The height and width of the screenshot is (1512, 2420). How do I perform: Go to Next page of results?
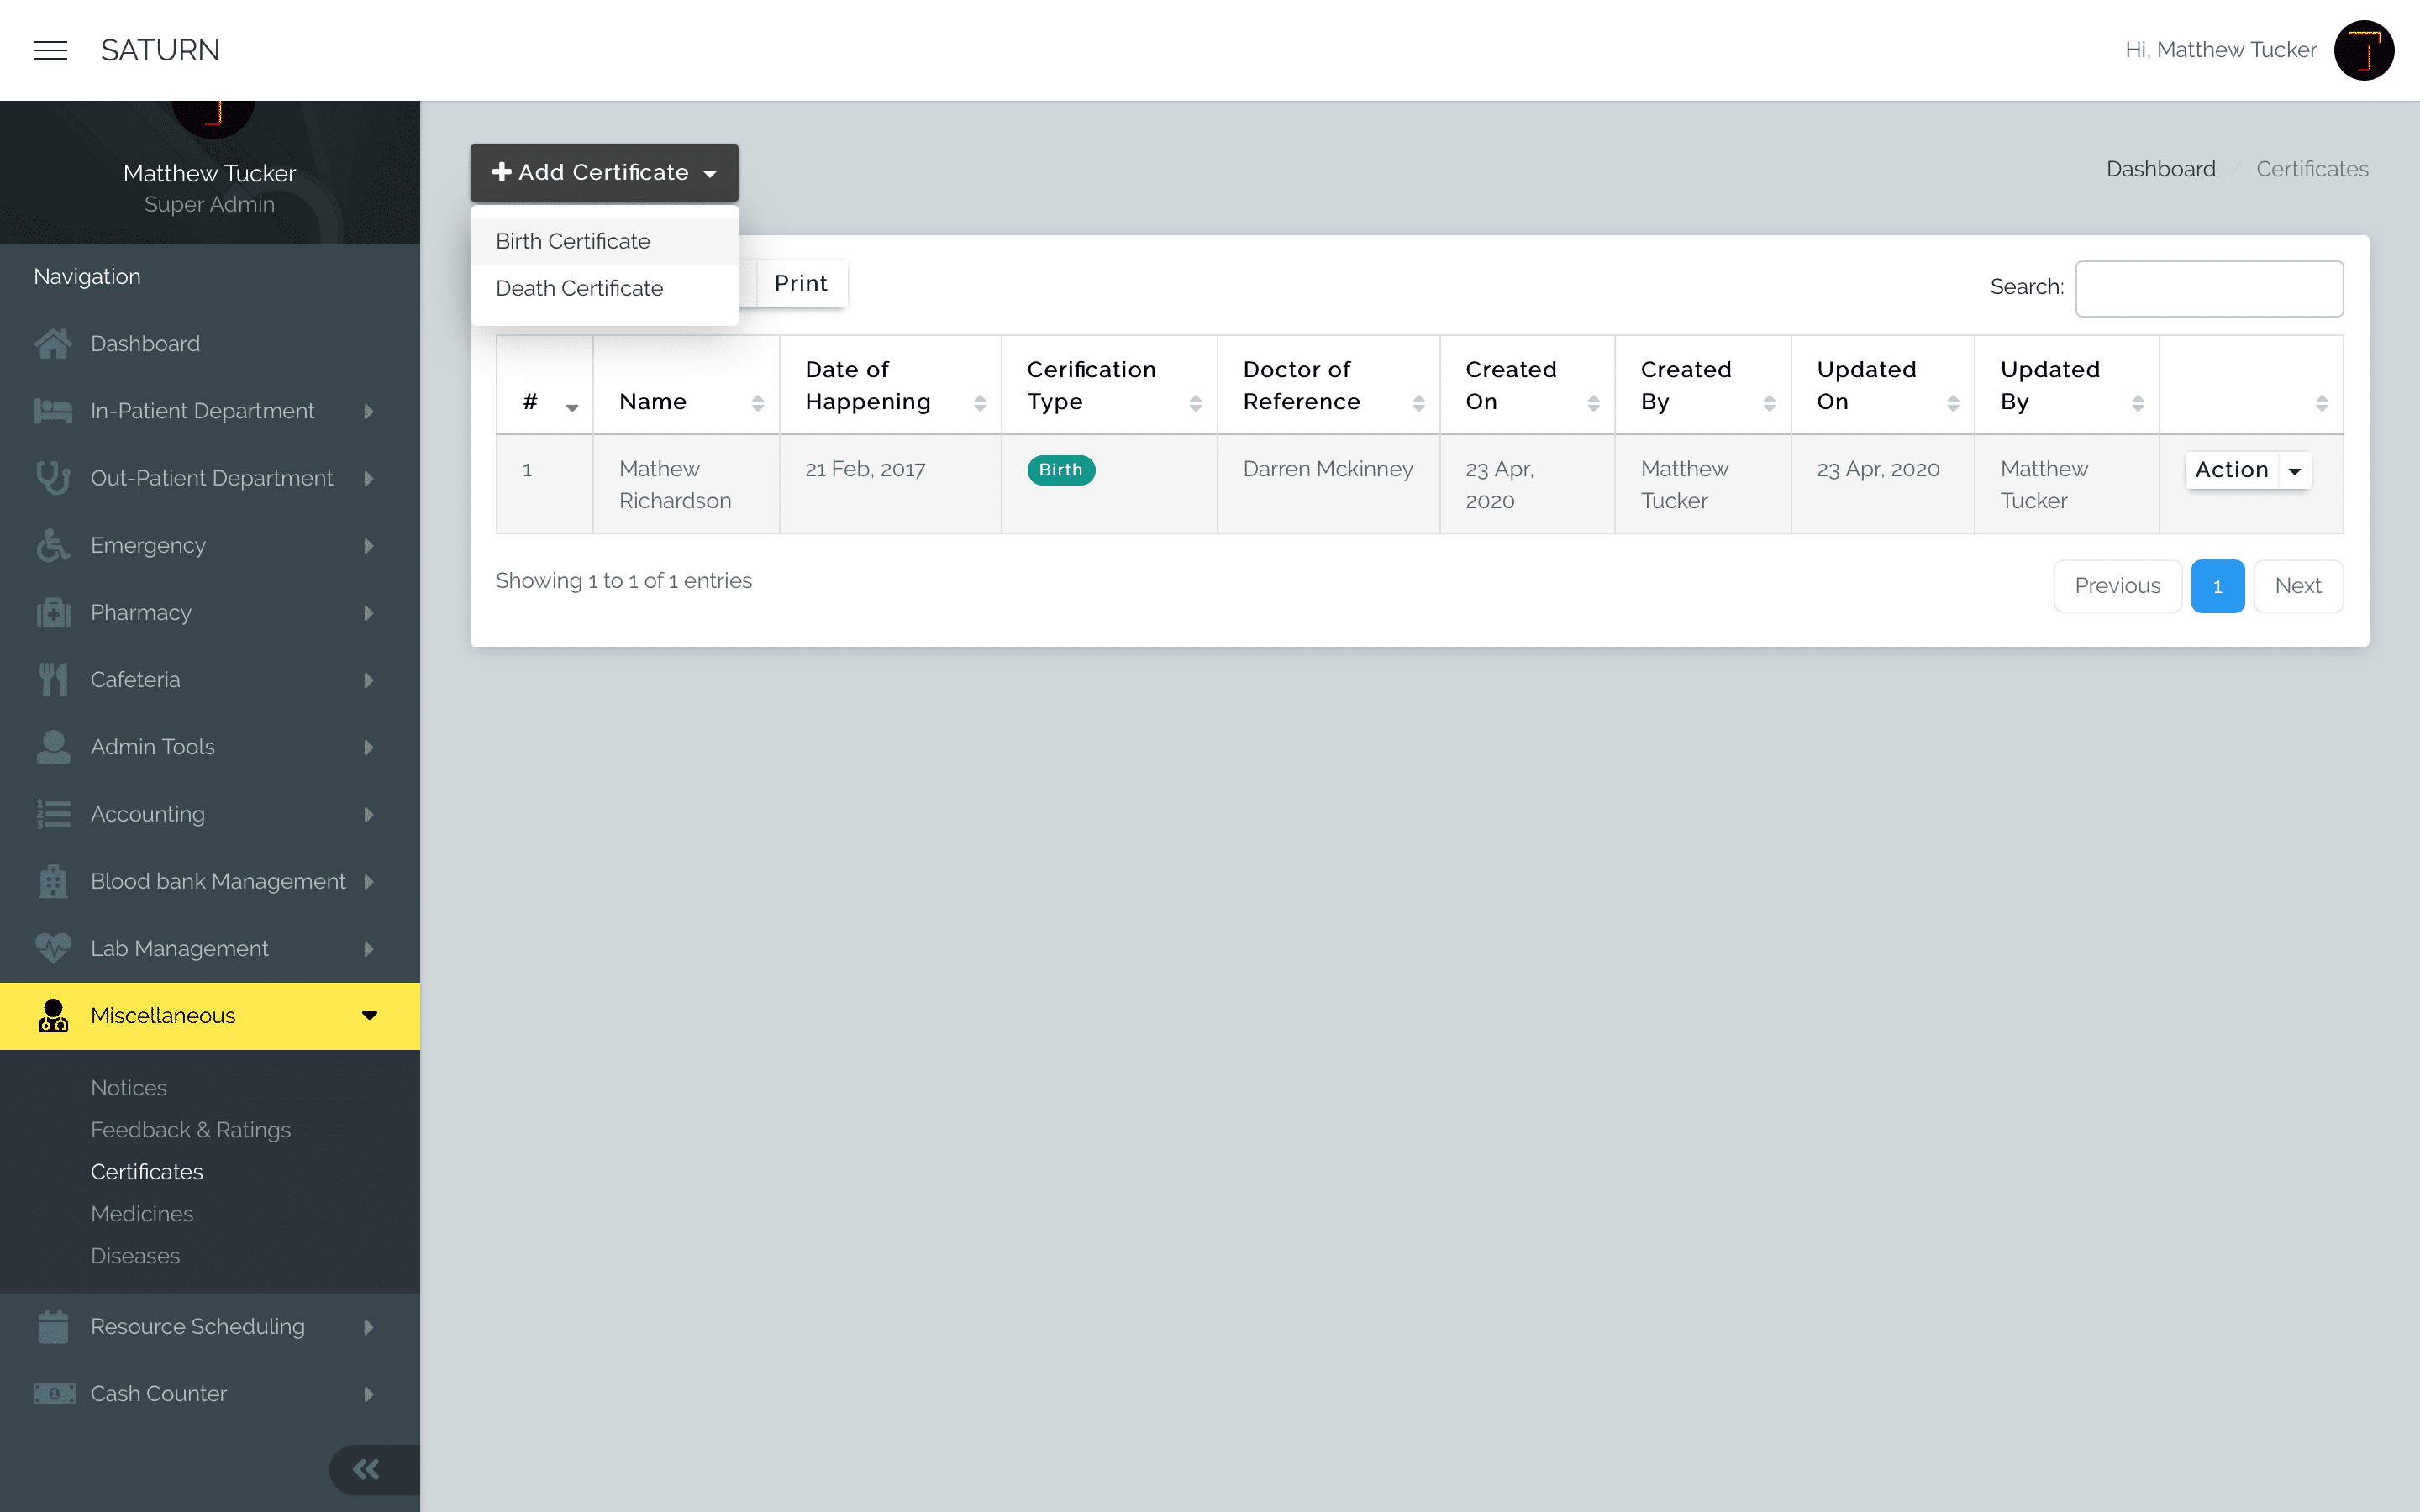[x=2298, y=586]
